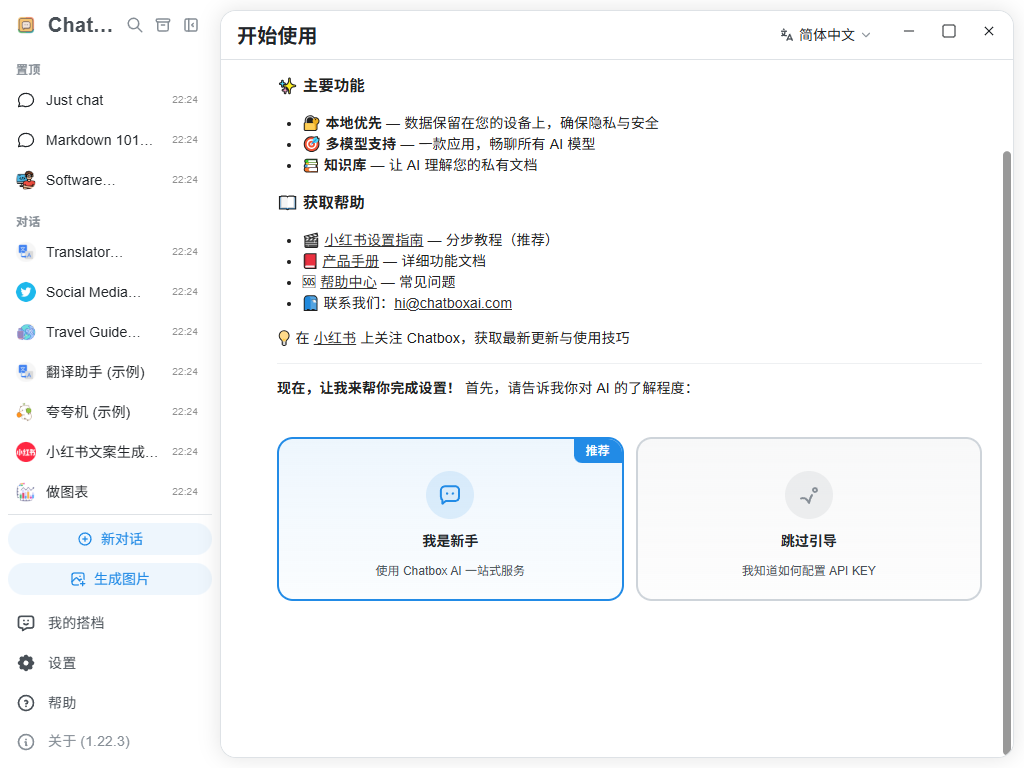Open the 小红书文案生成 conversation

[108, 452]
